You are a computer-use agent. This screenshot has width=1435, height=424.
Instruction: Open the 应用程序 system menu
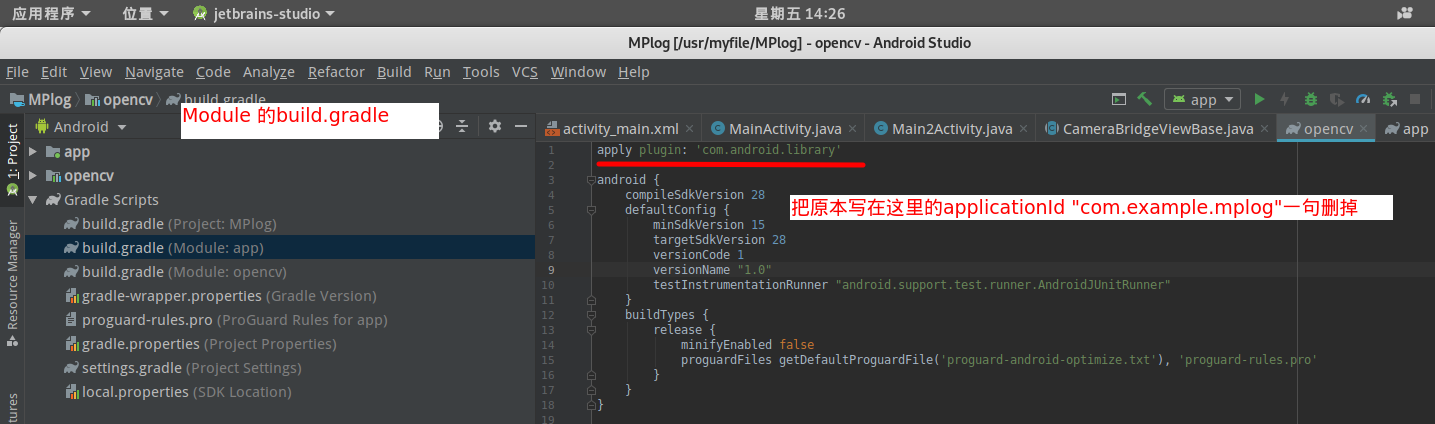[51, 13]
